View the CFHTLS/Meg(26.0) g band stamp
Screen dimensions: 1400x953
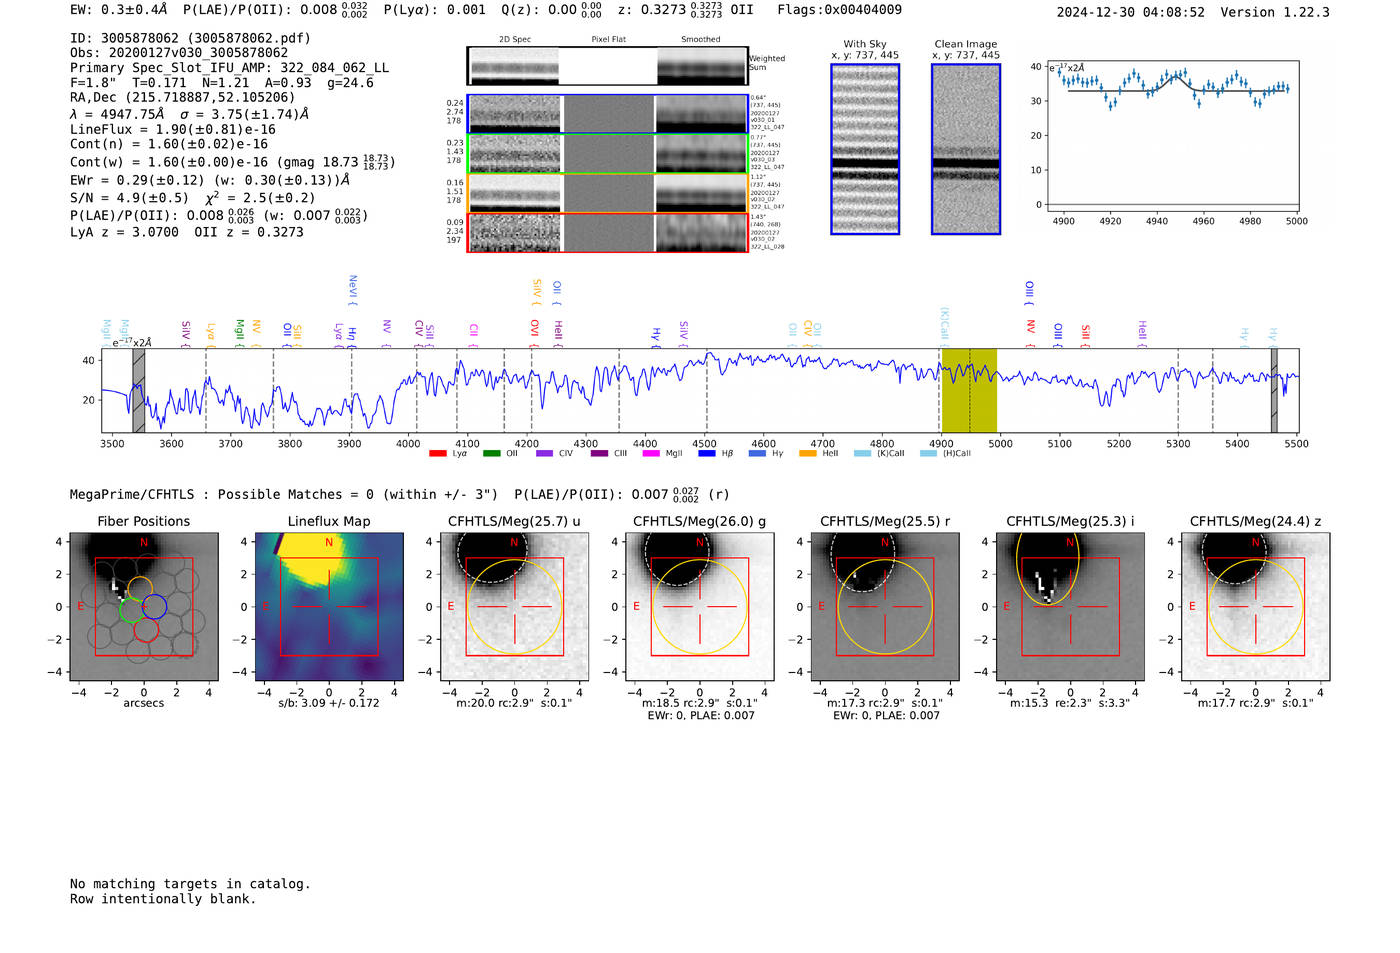click(700, 606)
